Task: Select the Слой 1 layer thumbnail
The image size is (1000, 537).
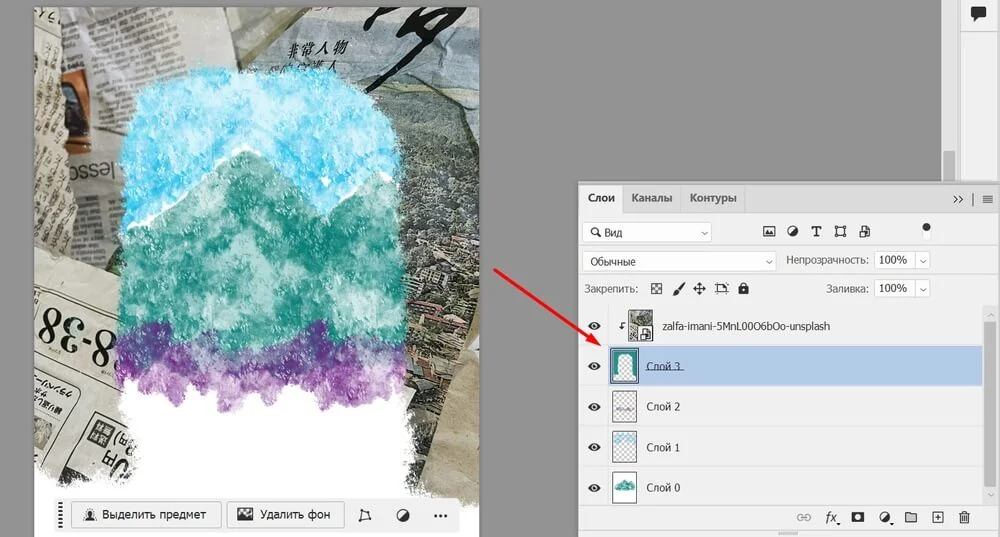Action: [x=624, y=447]
